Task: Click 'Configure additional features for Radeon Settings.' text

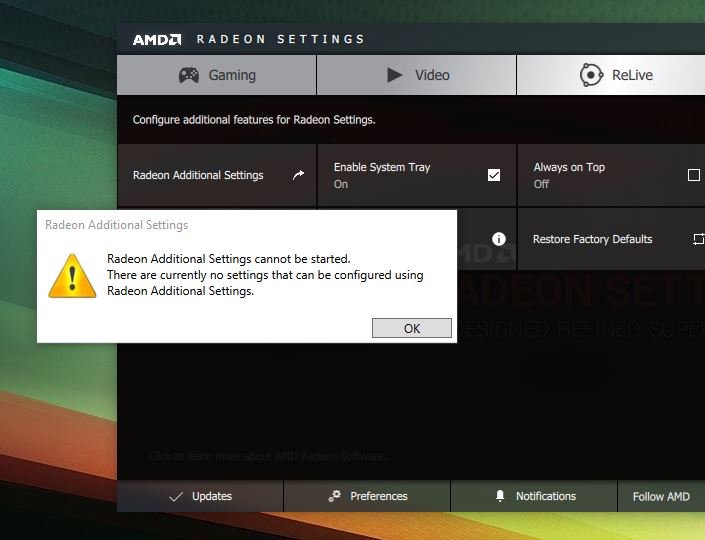Action: [x=254, y=120]
